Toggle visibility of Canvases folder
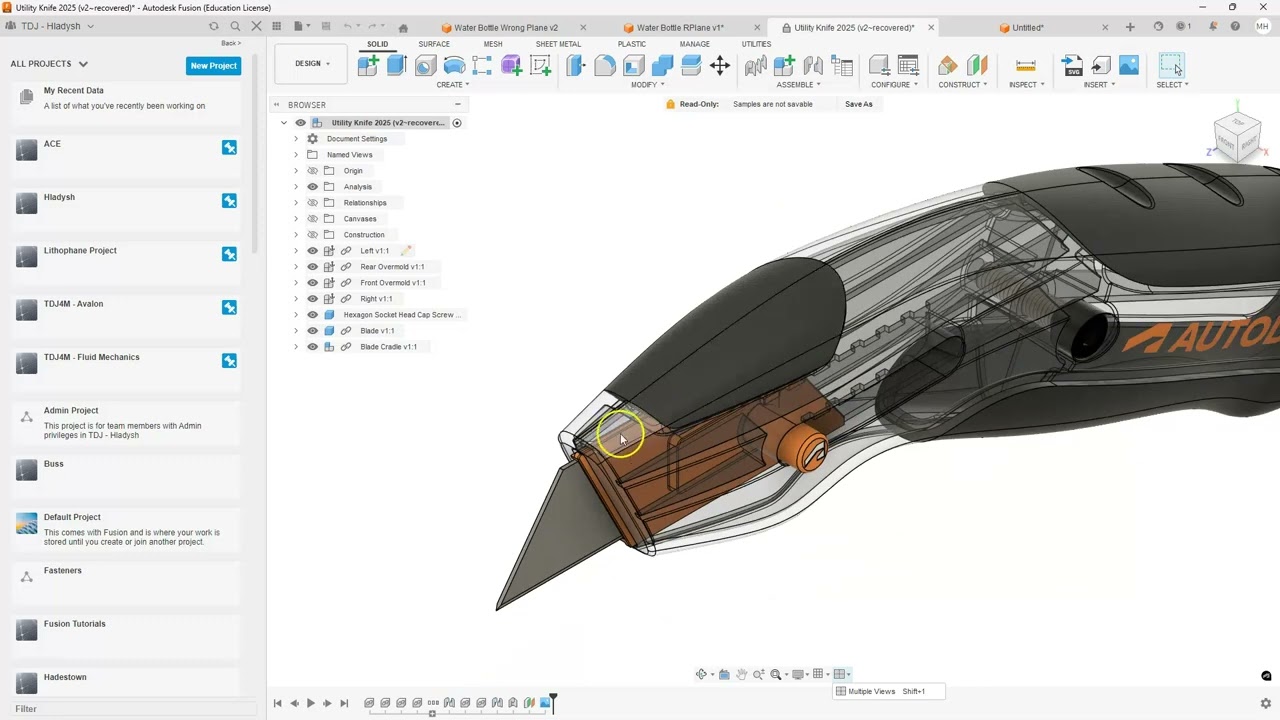The image size is (1280, 720). tap(312, 219)
